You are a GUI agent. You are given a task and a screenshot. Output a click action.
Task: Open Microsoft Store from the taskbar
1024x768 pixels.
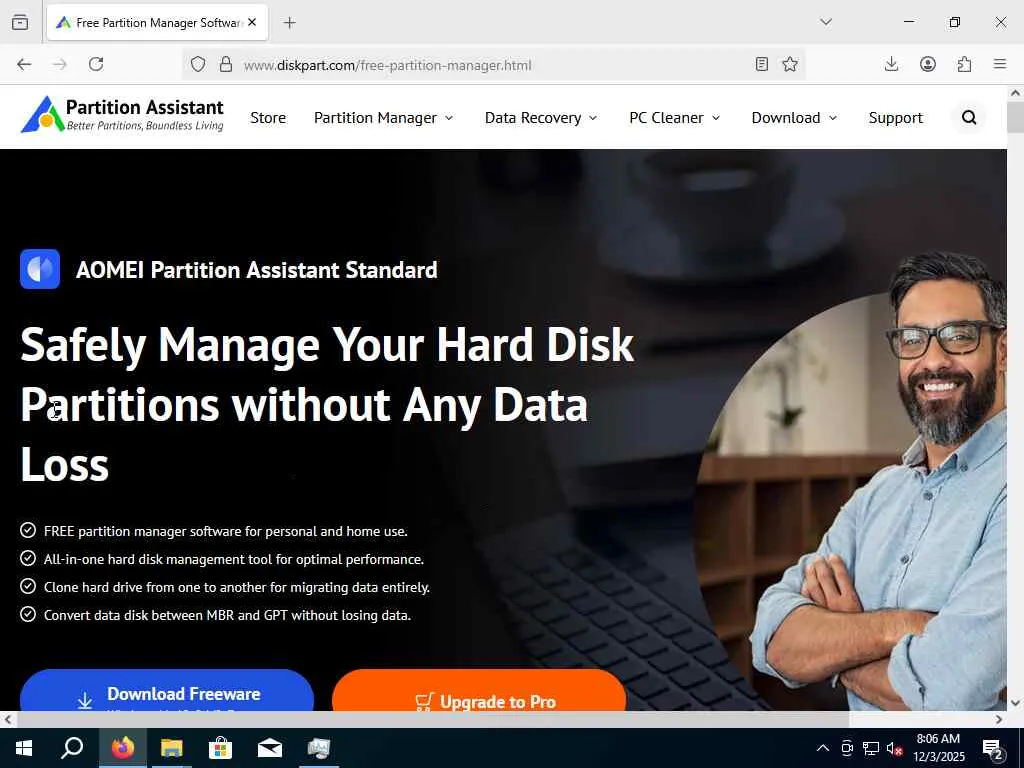(220, 748)
